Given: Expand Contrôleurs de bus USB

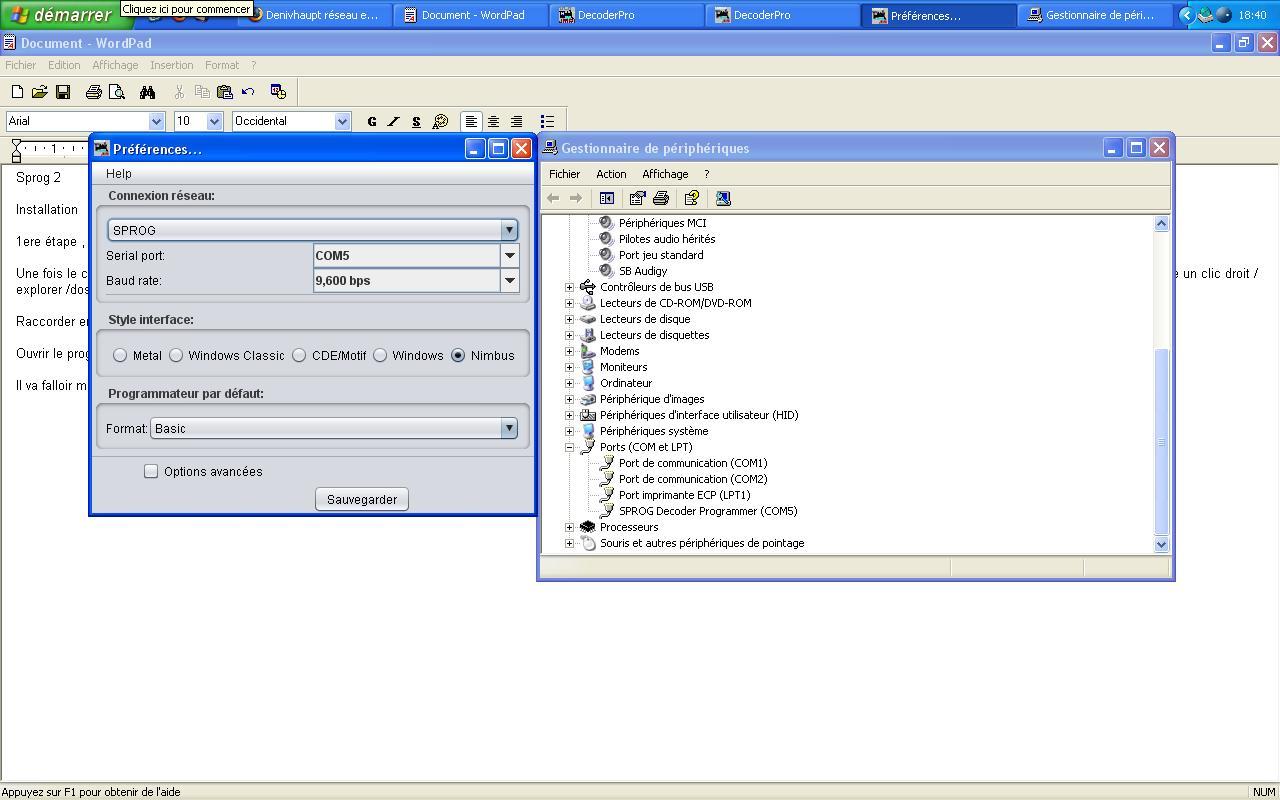Looking at the screenshot, I should [x=570, y=287].
